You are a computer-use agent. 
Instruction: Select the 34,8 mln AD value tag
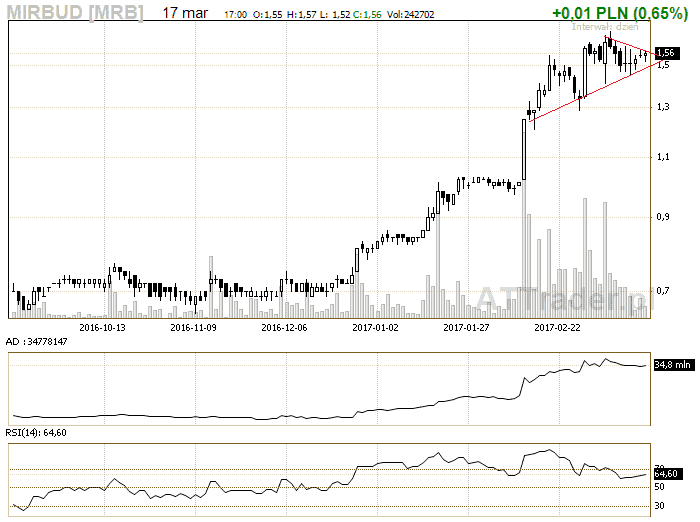tap(672, 365)
